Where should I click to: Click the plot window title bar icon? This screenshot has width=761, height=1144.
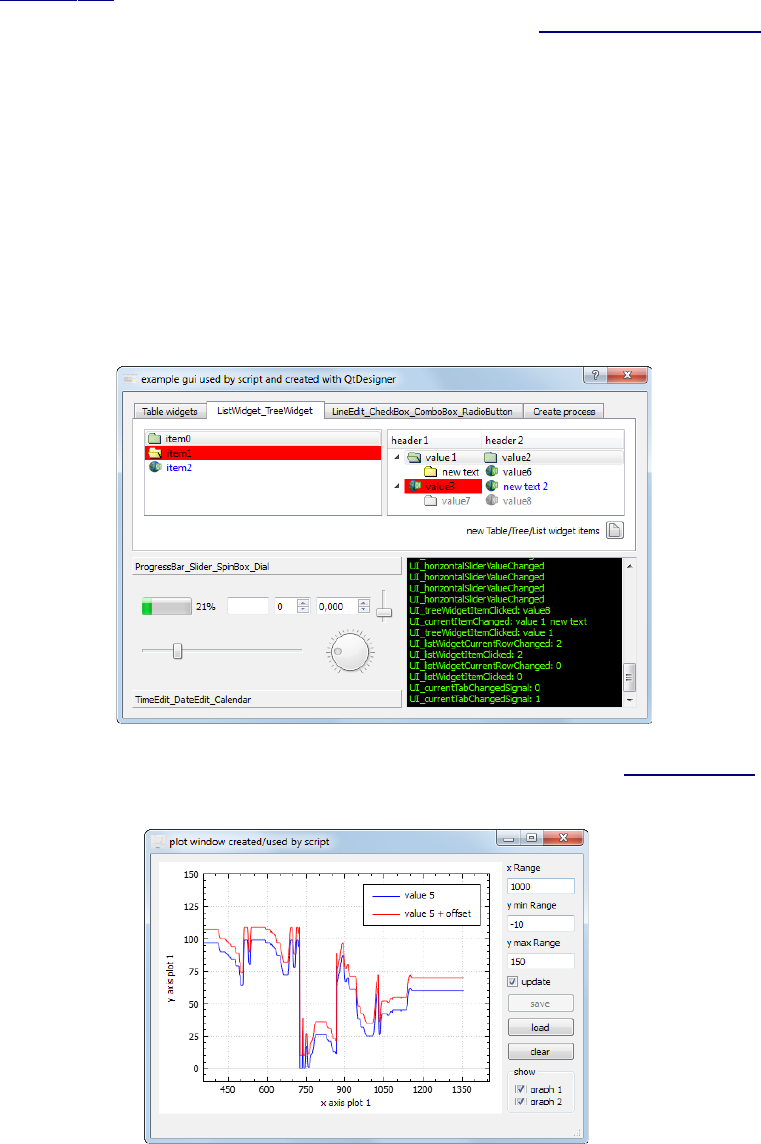pos(158,842)
